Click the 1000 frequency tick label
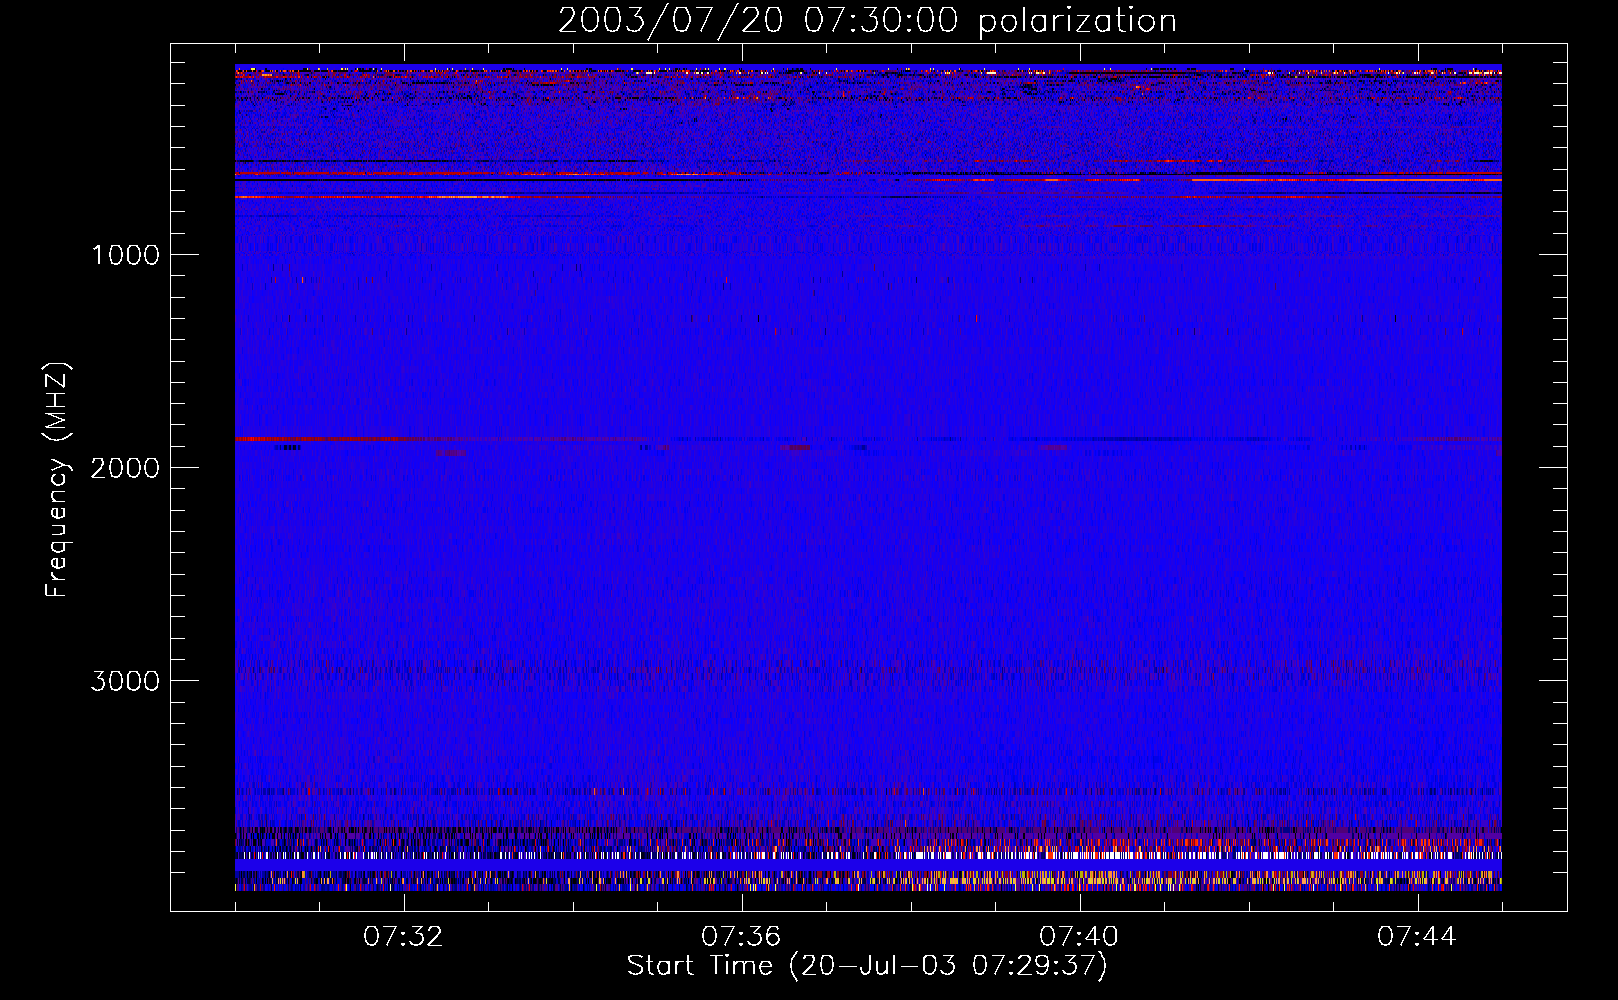The height and width of the screenshot is (1000, 1618). (x=125, y=255)
